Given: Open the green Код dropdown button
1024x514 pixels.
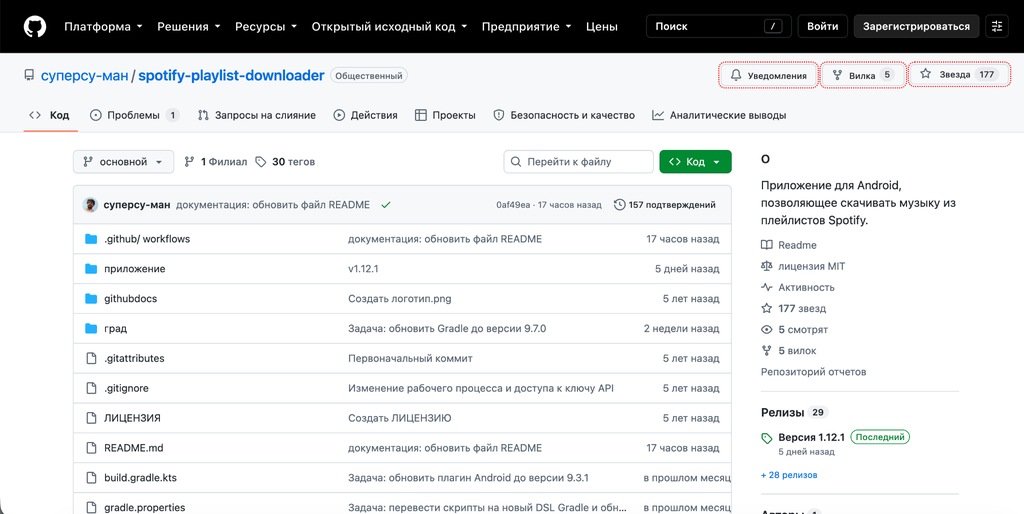Looking at the screenshot, I should point(696,162).
